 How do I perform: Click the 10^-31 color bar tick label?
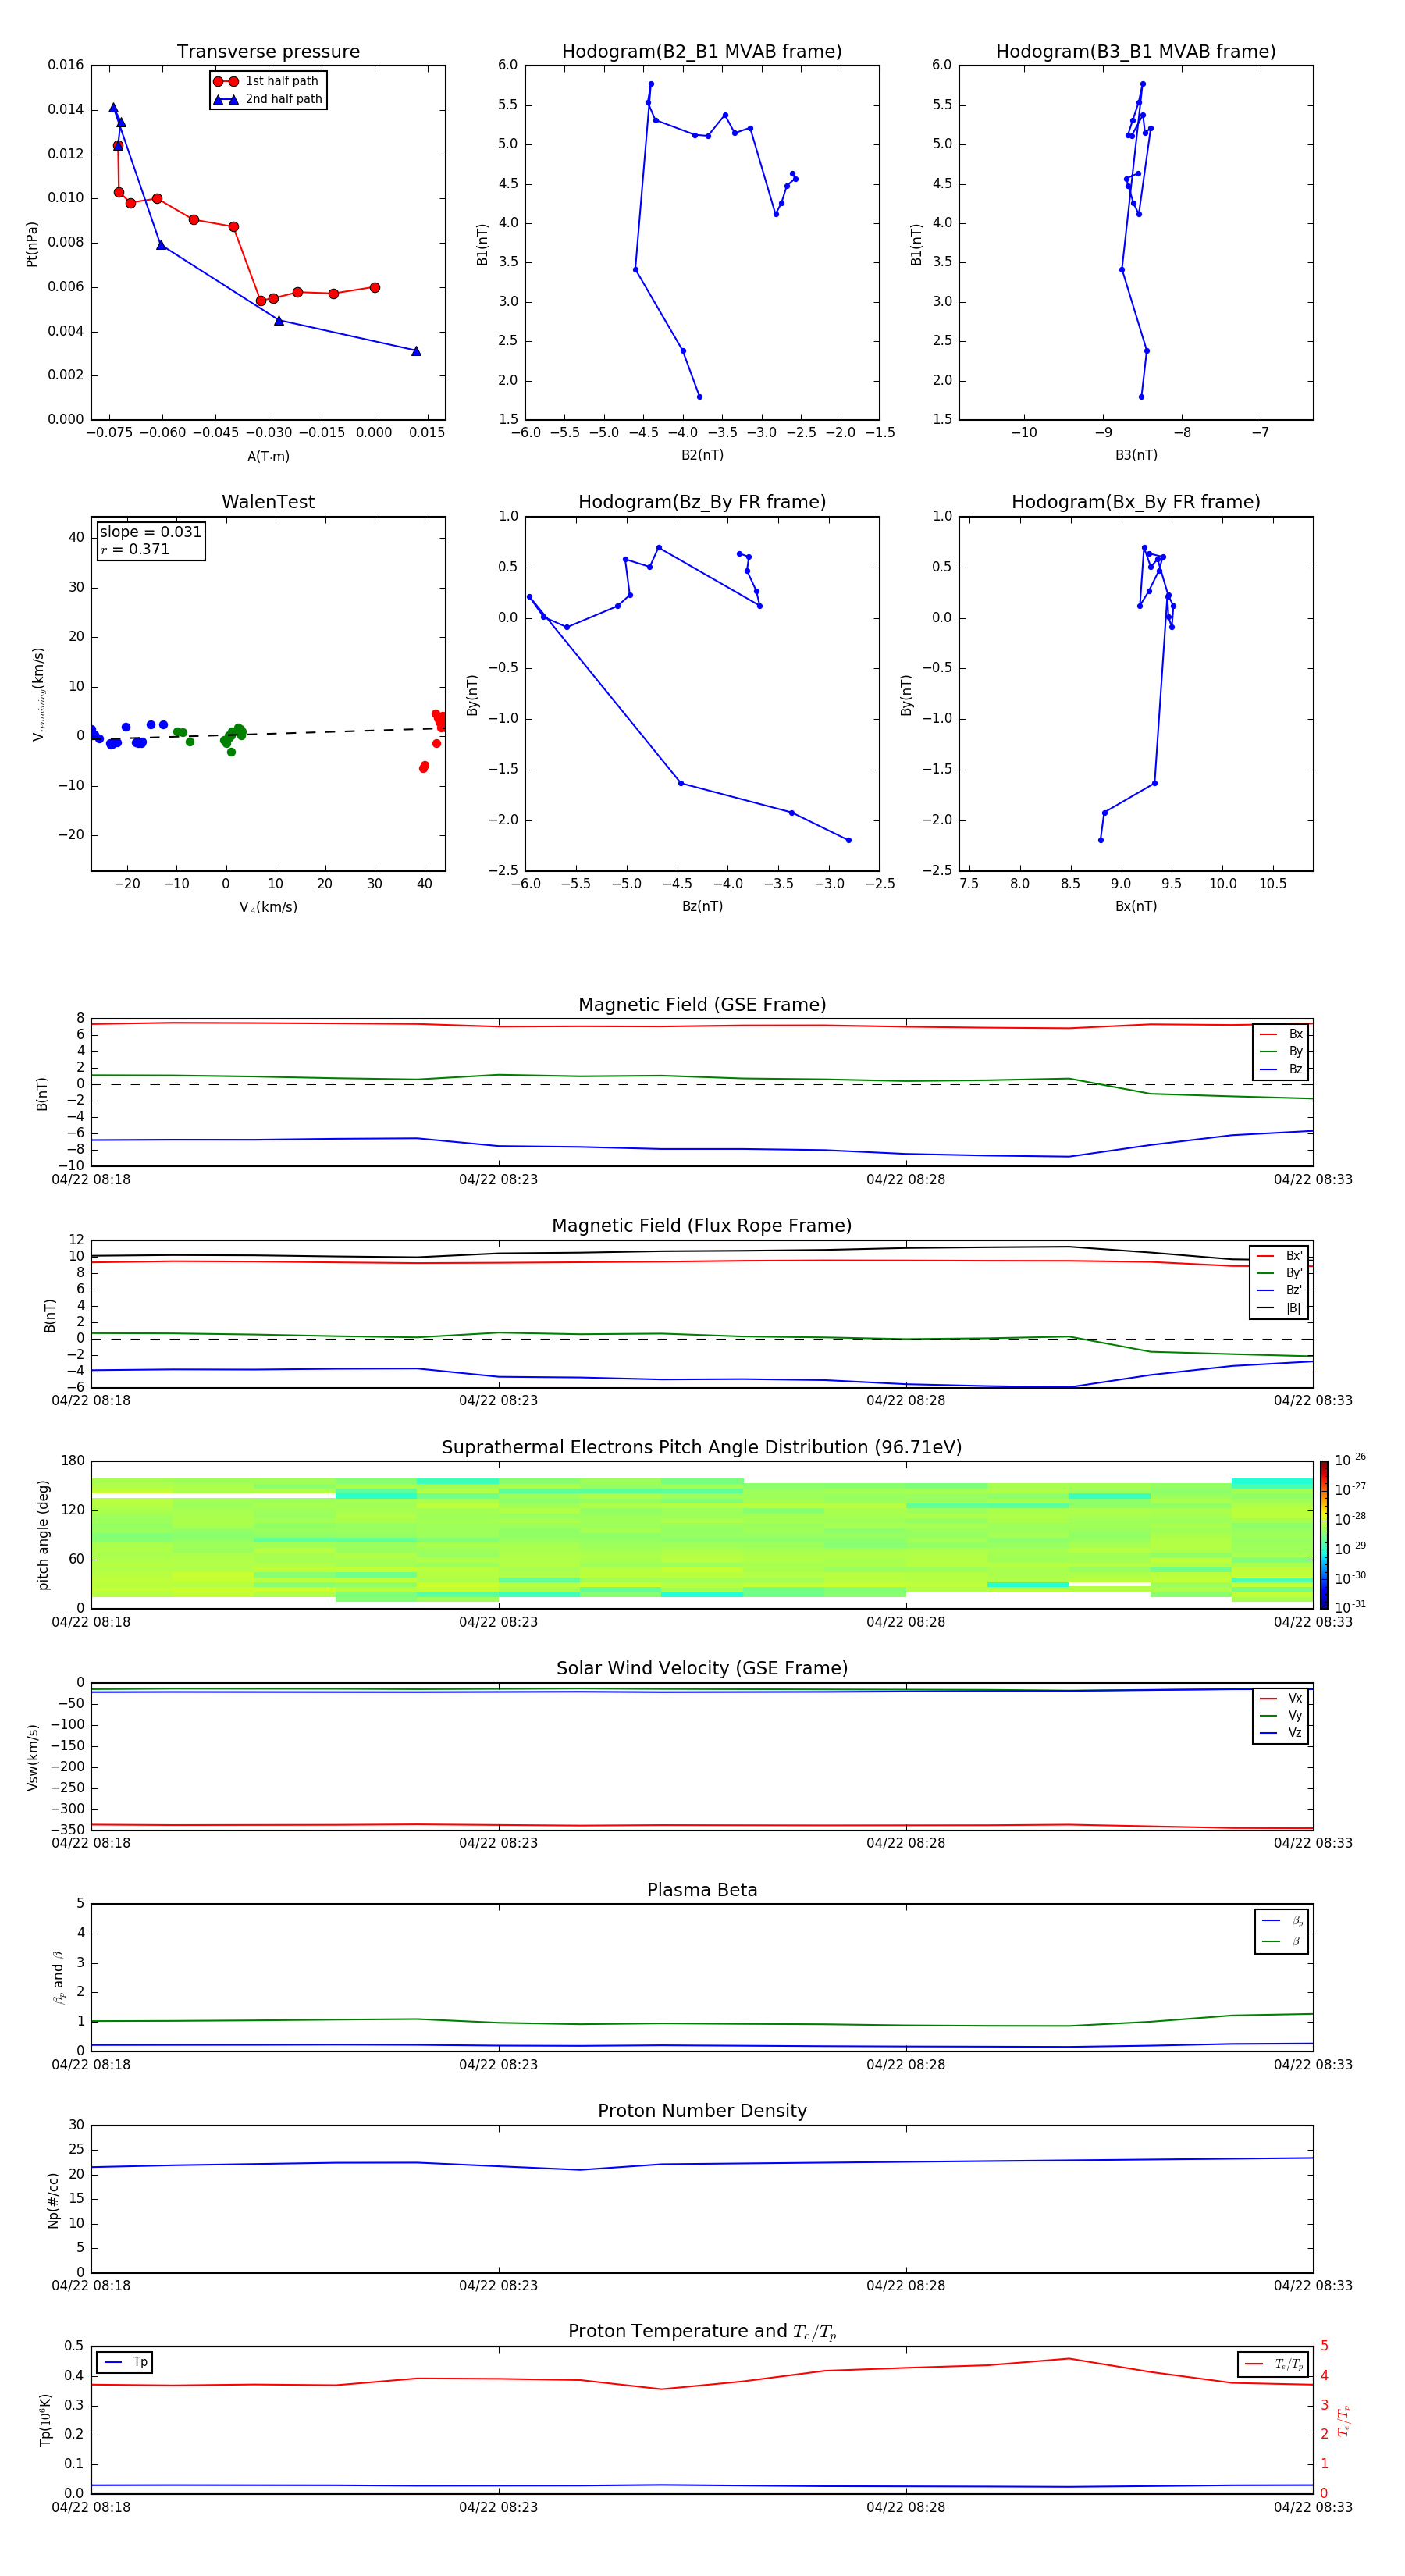pos(1350,1607)
